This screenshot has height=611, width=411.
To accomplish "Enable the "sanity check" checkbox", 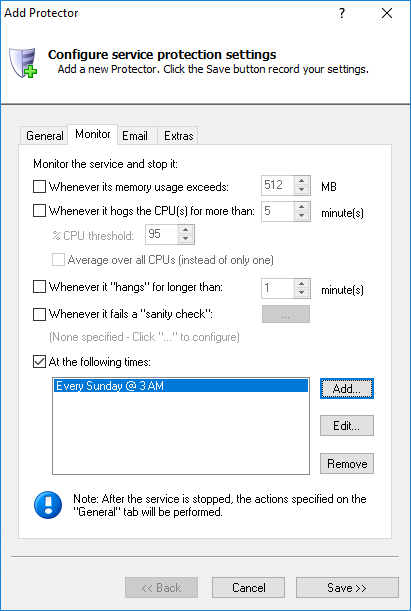I will [x=39, y=314].
